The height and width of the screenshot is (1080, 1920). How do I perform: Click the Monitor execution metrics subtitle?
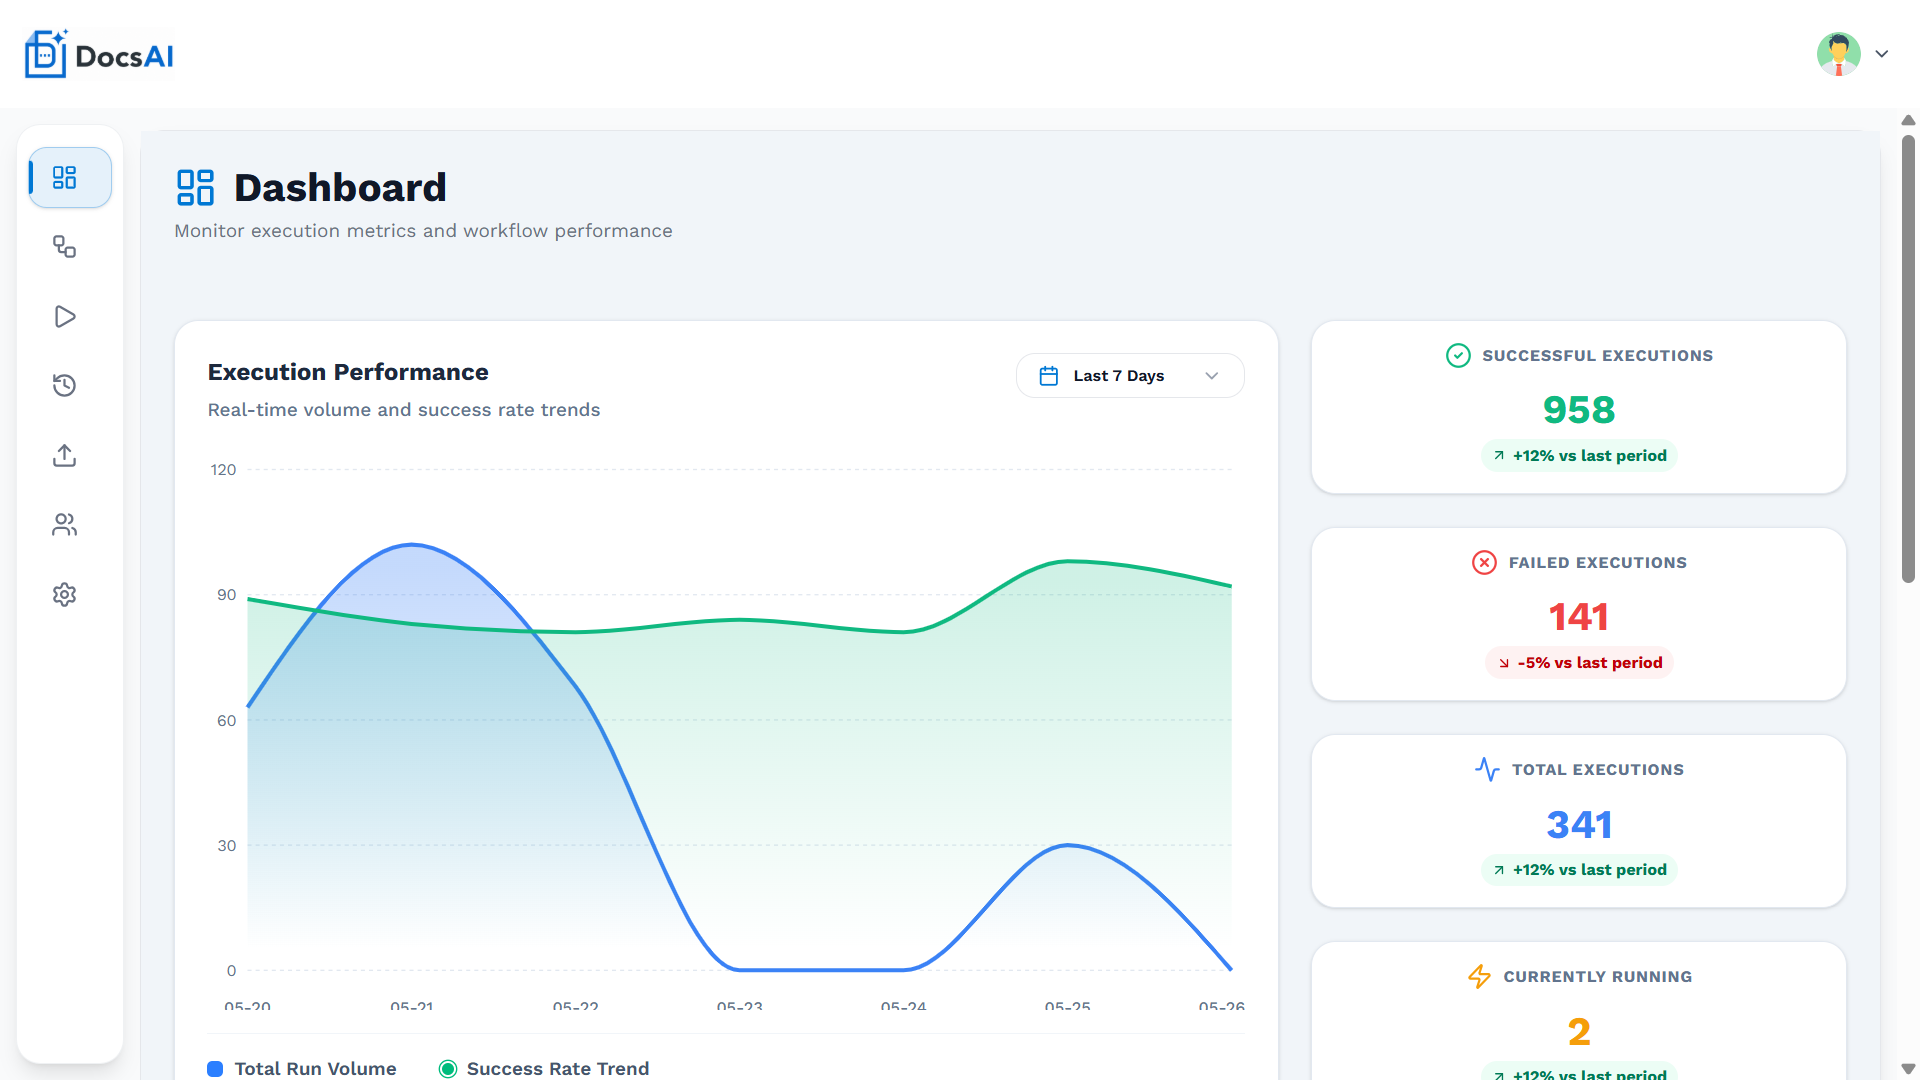[x=423, y=231]
